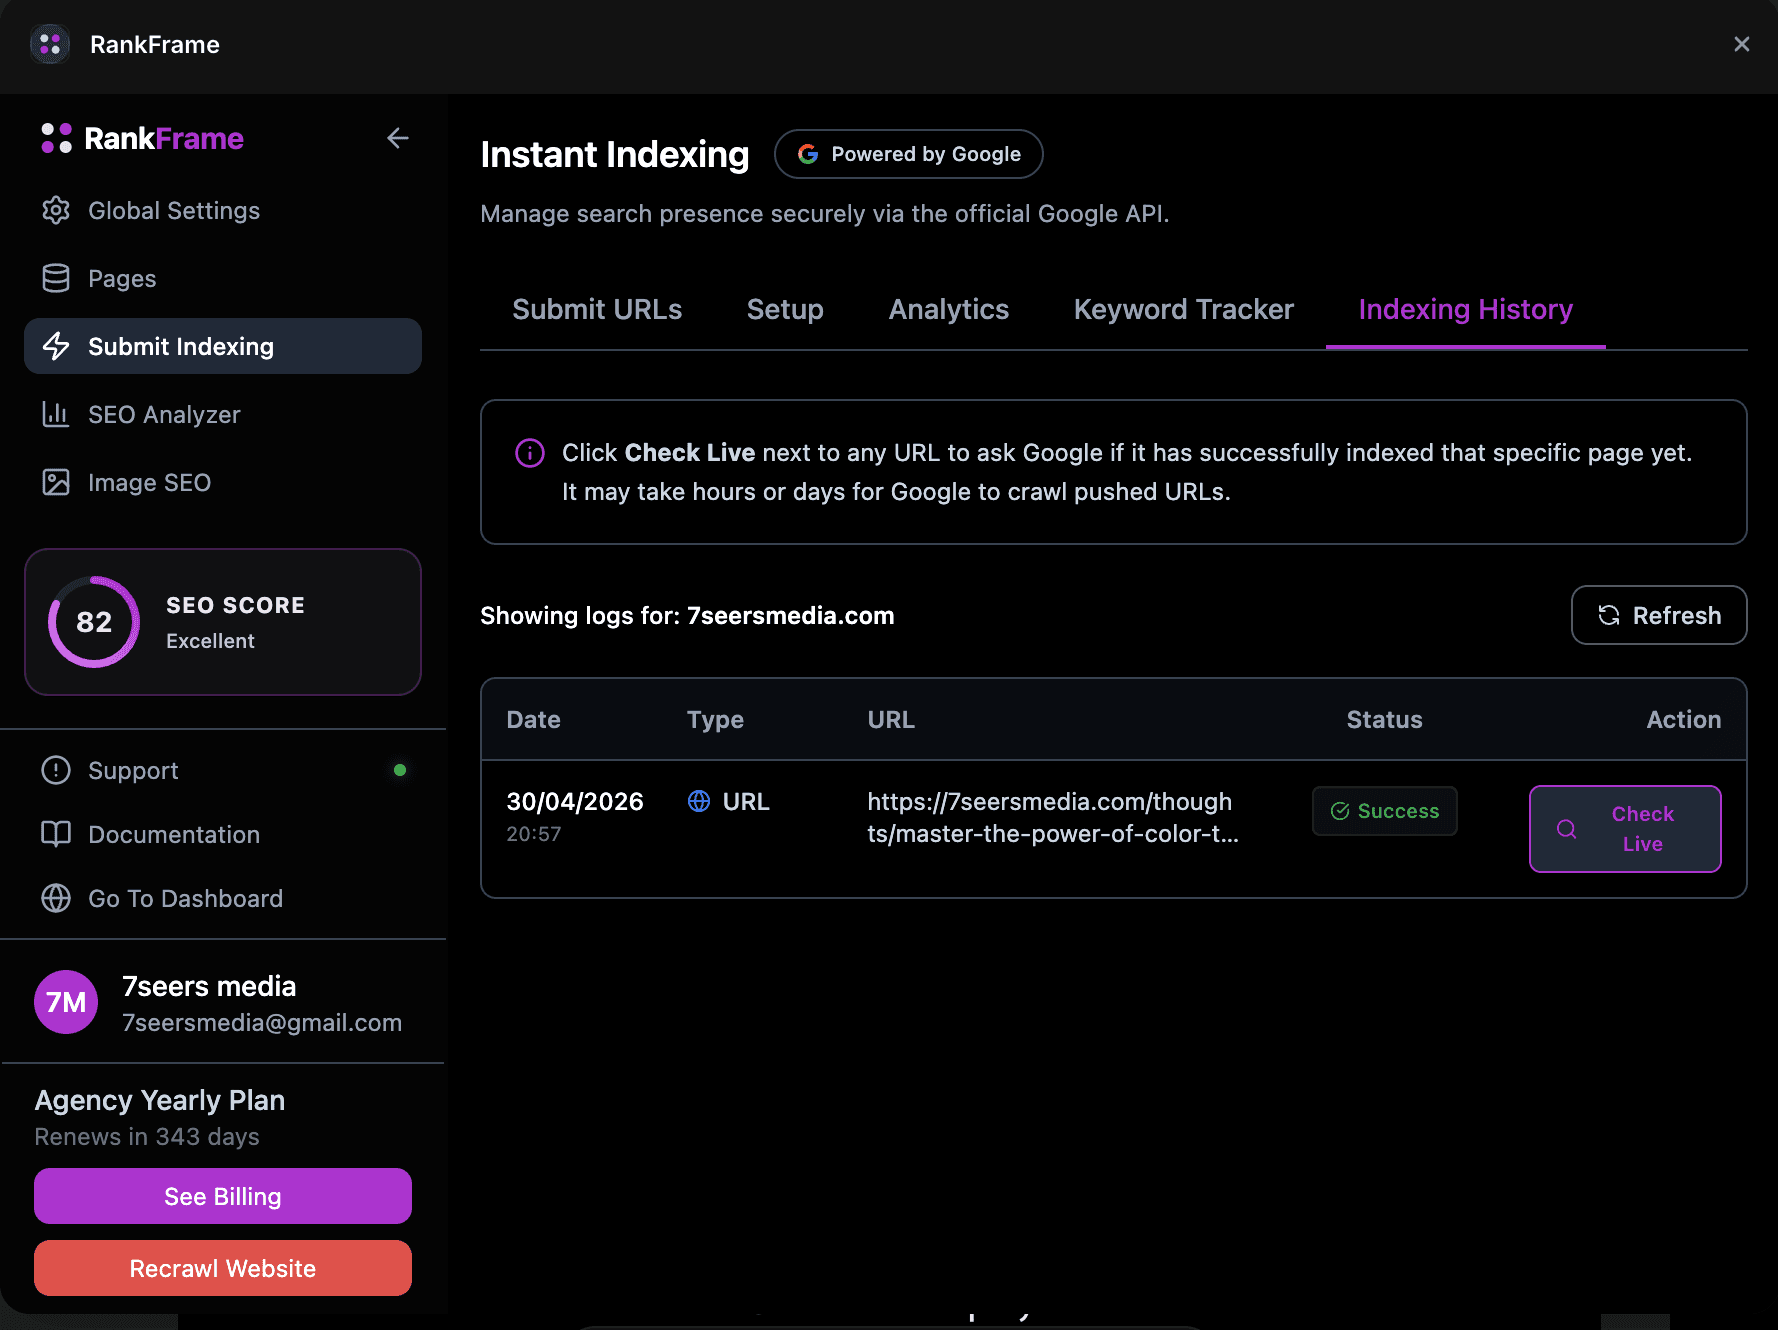Open Global Settings
1778x1330 pixels.
click(x=223, y=210)
